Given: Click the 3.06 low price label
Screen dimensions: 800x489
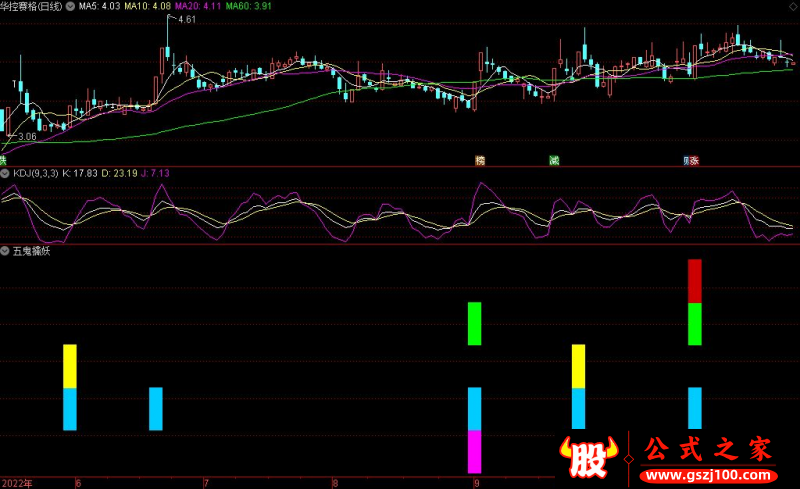Looking at the screenshot, I should (x=27, y=136).
